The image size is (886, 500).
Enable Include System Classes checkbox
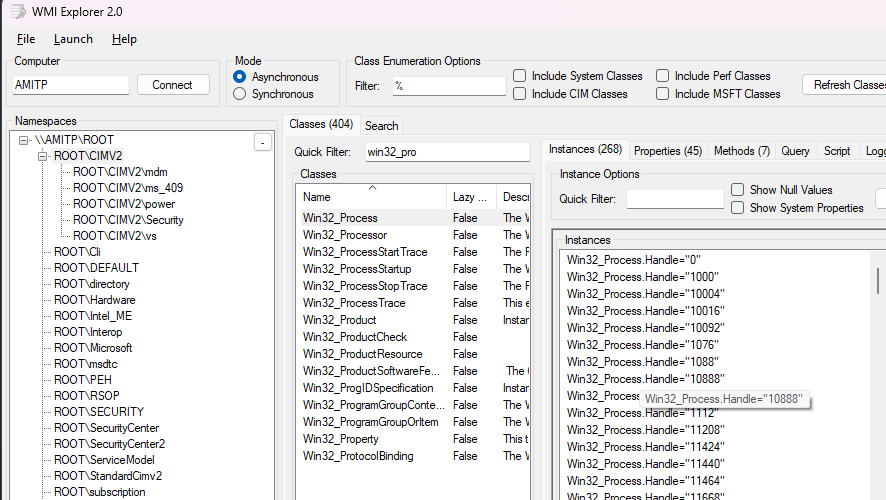[x=520, y=76]
